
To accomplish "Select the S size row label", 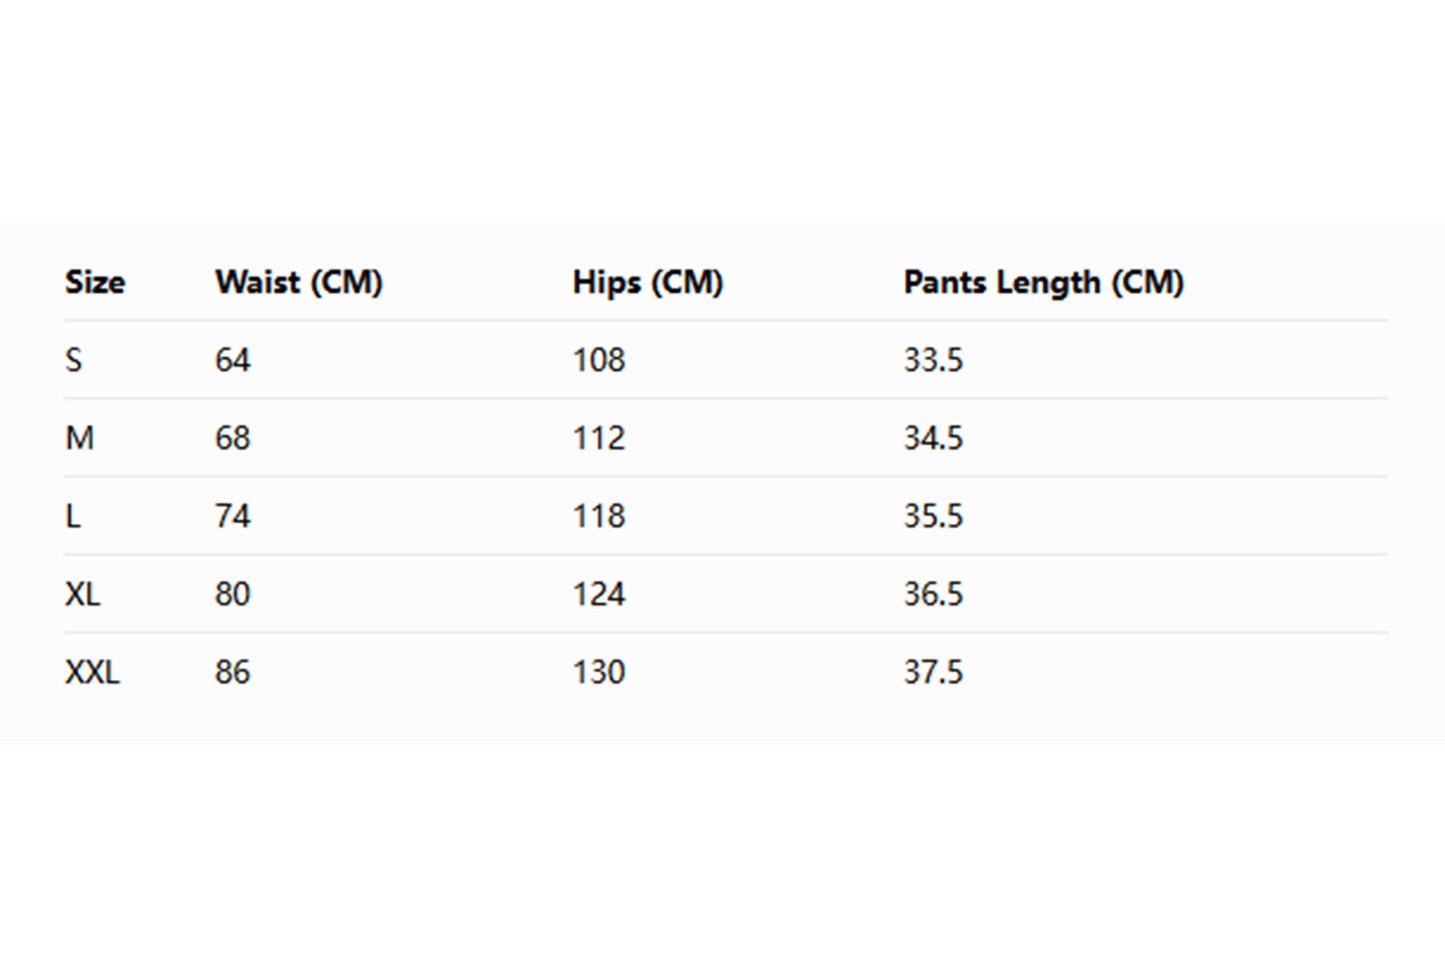I will click(x=73, y=360).
